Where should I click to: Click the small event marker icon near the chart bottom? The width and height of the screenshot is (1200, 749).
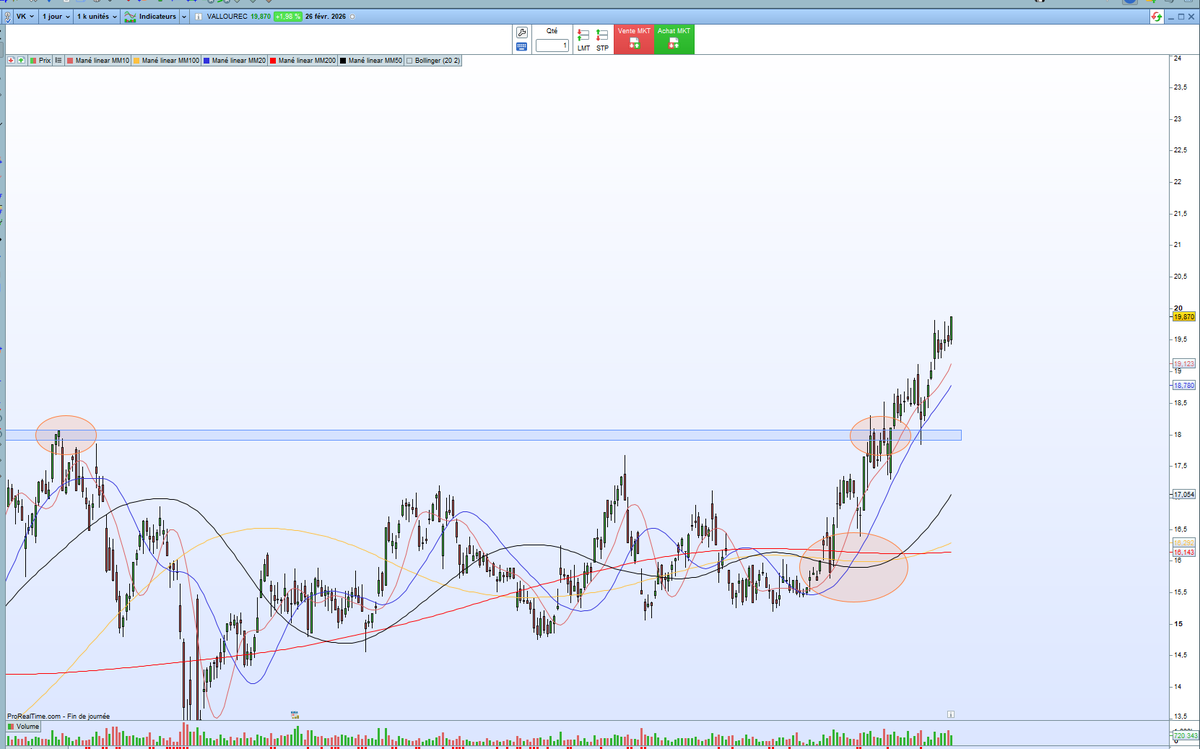pos(295,714)
